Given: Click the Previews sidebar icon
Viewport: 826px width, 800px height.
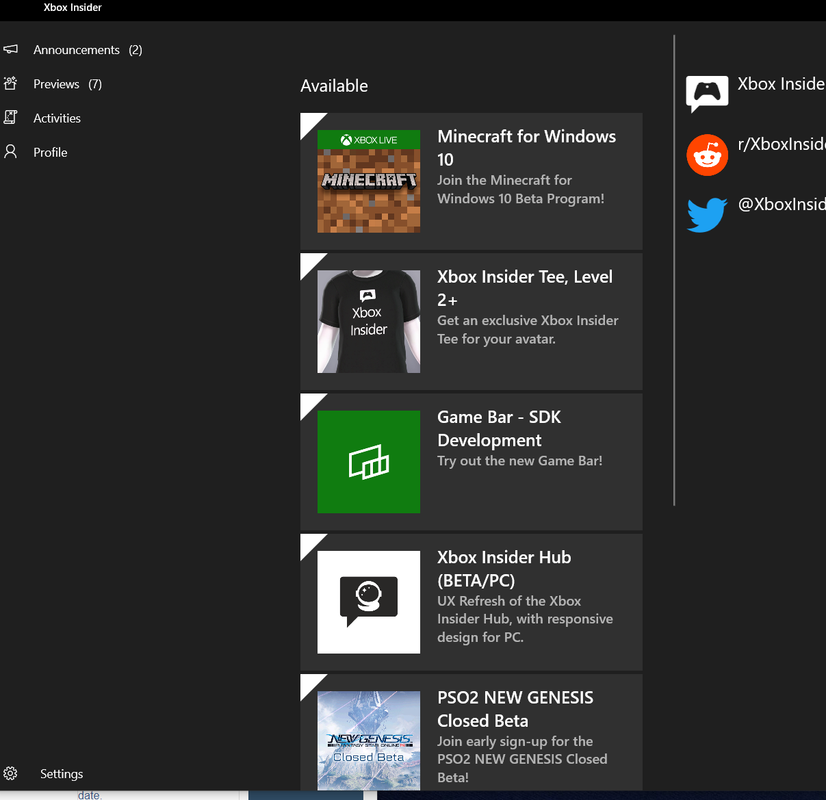Looking at the screenshot, I should point(11,83).
